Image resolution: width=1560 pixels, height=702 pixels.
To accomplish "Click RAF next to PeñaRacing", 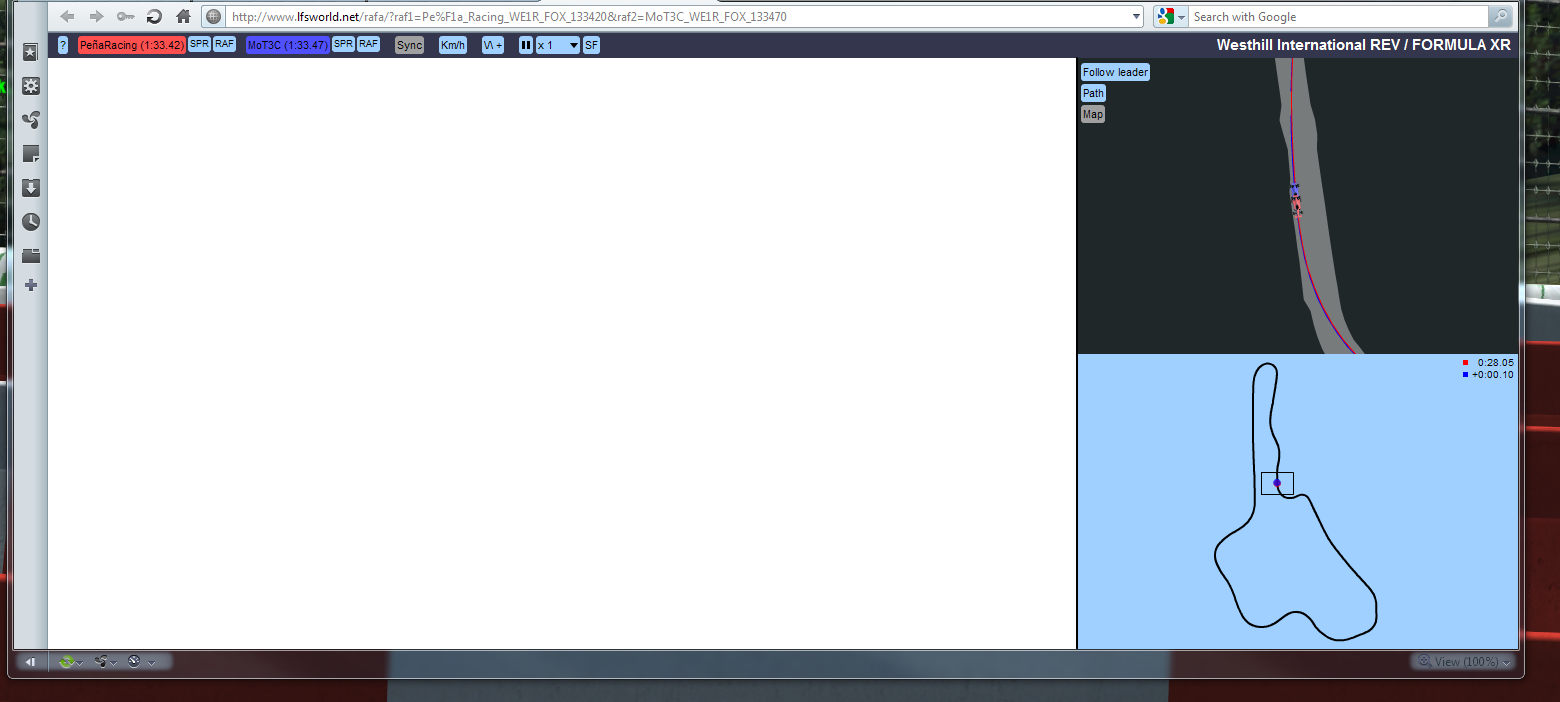I will [x=224, y=44].
